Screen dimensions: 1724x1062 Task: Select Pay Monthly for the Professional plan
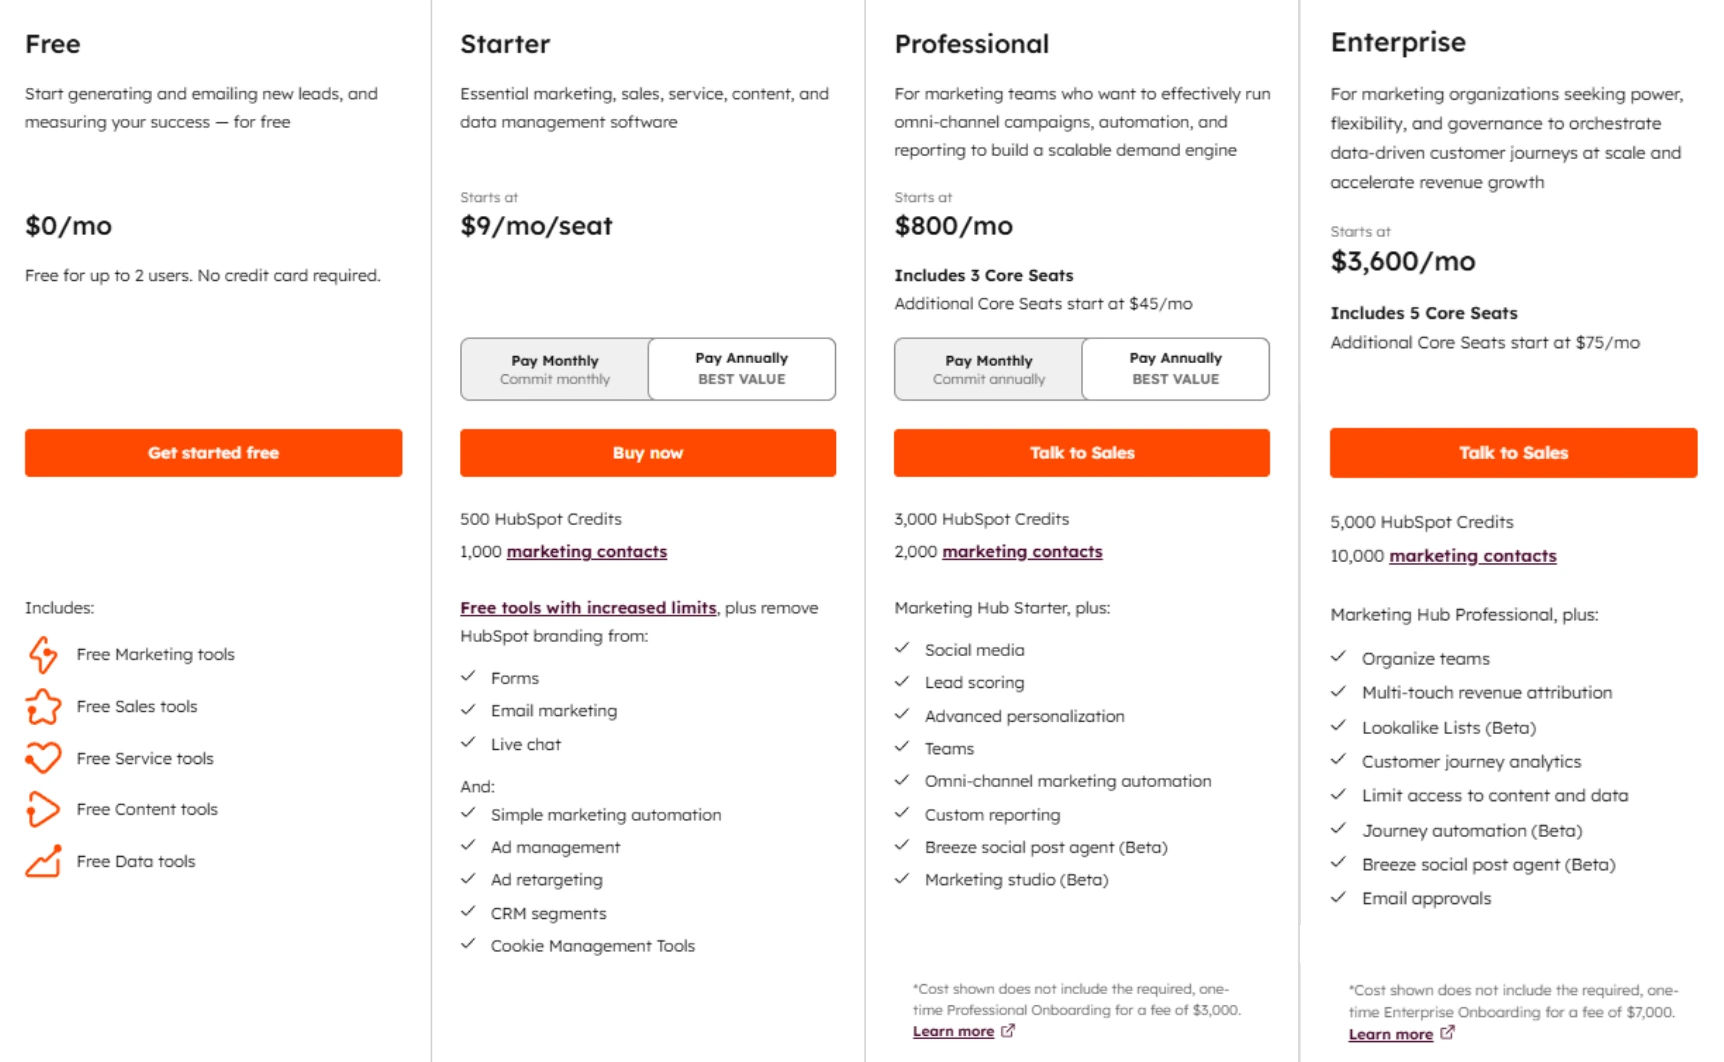point(987,369)
